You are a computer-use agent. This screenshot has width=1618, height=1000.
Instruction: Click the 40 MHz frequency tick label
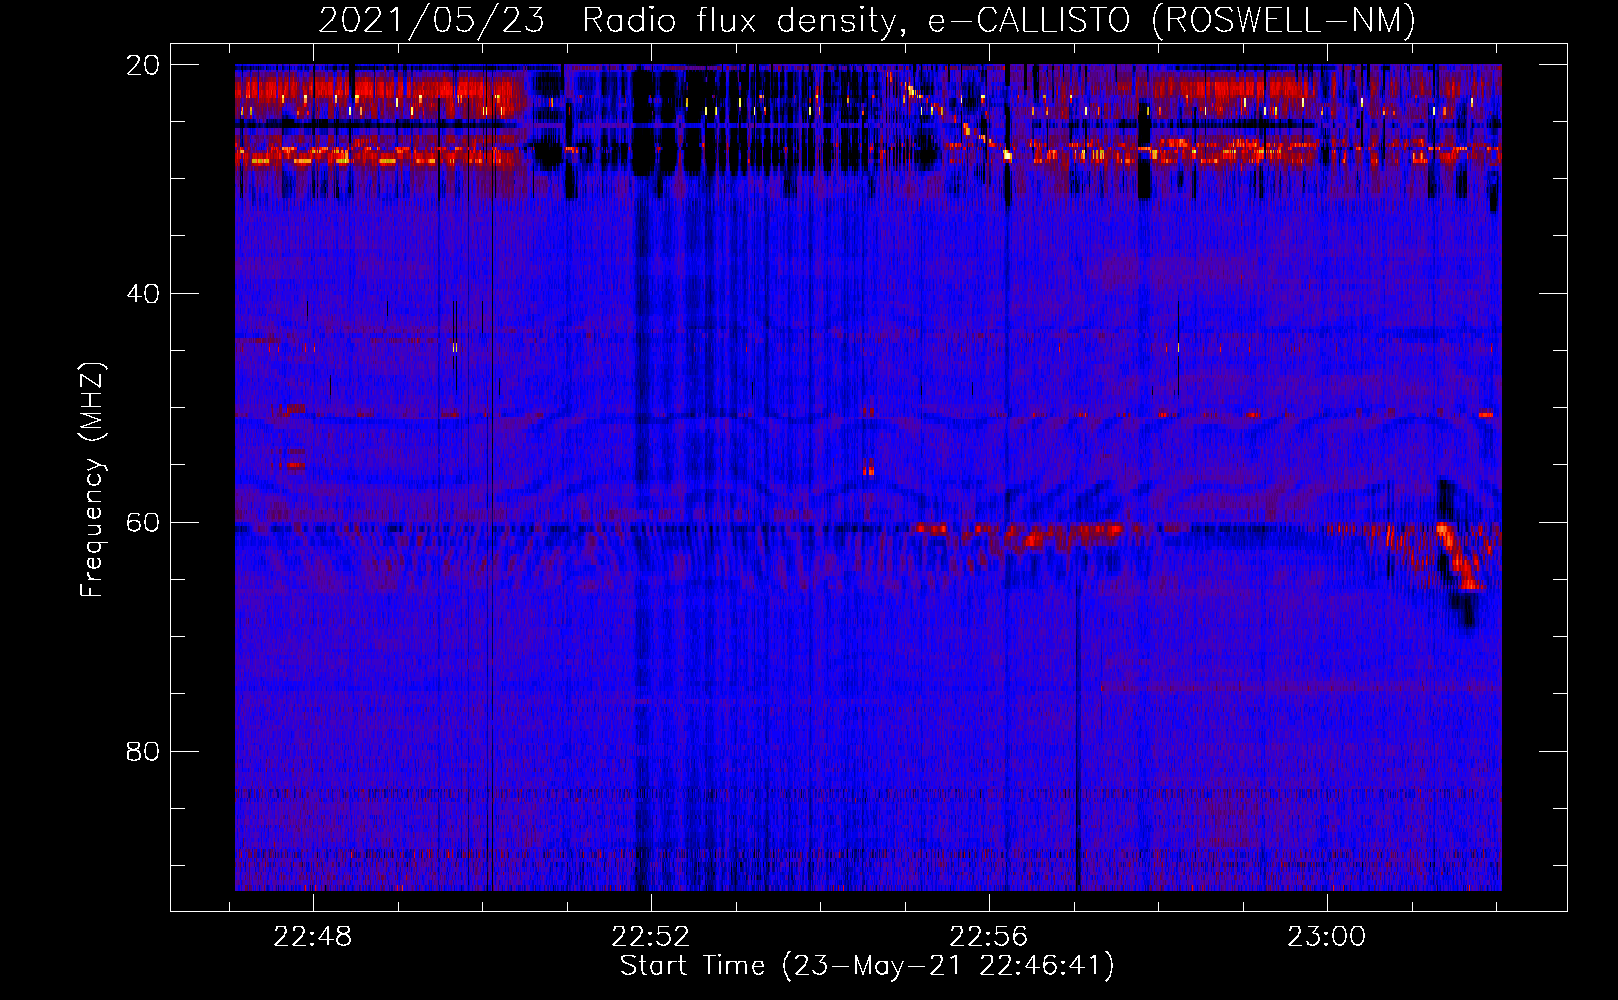point(143,294)
